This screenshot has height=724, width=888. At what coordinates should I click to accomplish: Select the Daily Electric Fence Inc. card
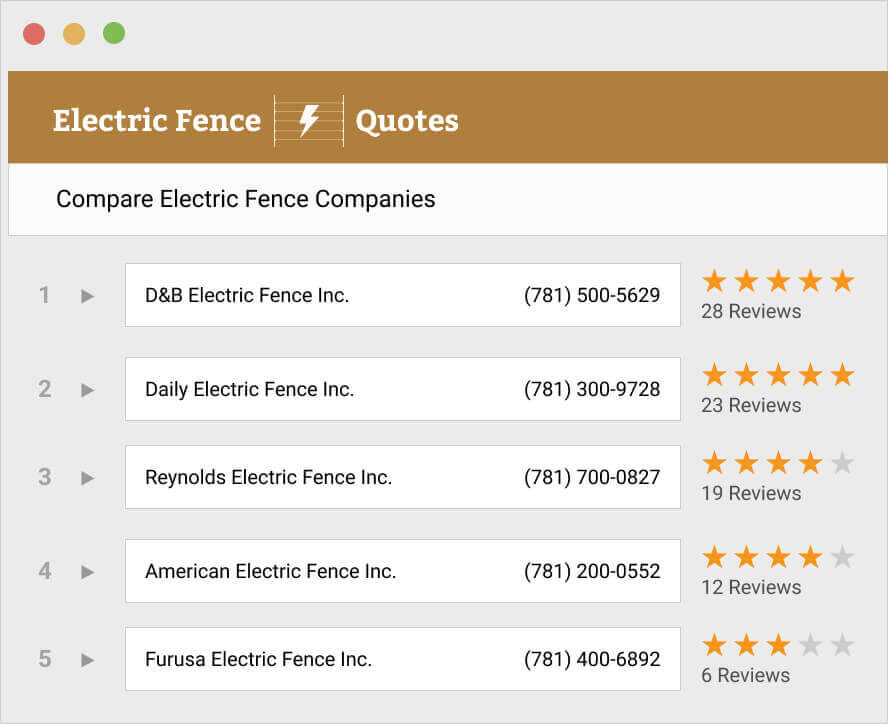pos(402,389)
